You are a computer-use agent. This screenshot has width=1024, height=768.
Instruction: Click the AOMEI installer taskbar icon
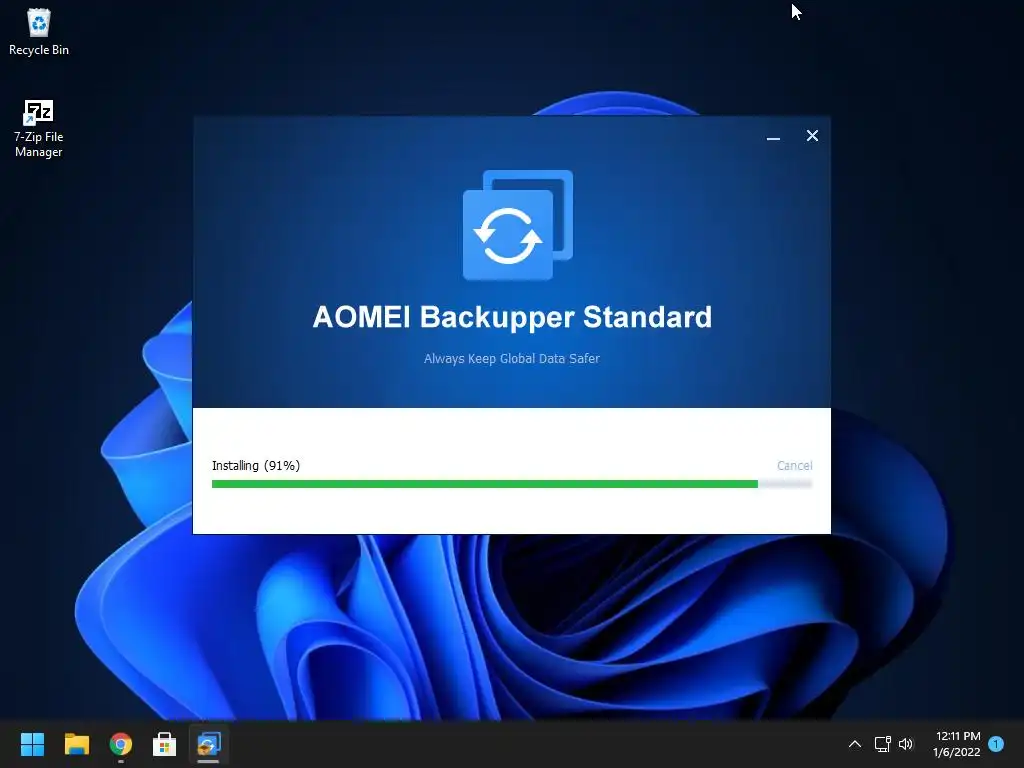pyautogui.click(x=208, y=744)
